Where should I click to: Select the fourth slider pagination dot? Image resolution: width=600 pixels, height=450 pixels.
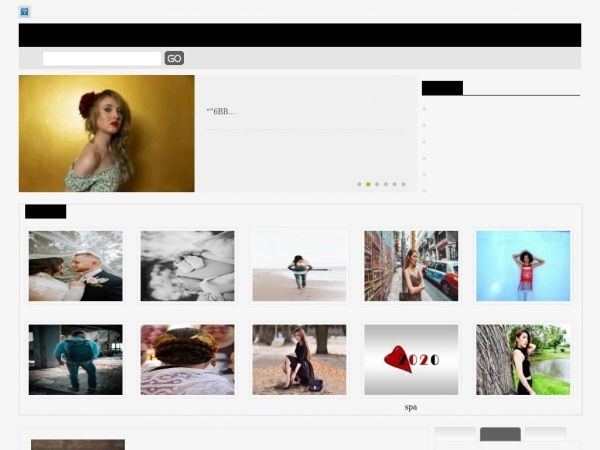point(386,184)
